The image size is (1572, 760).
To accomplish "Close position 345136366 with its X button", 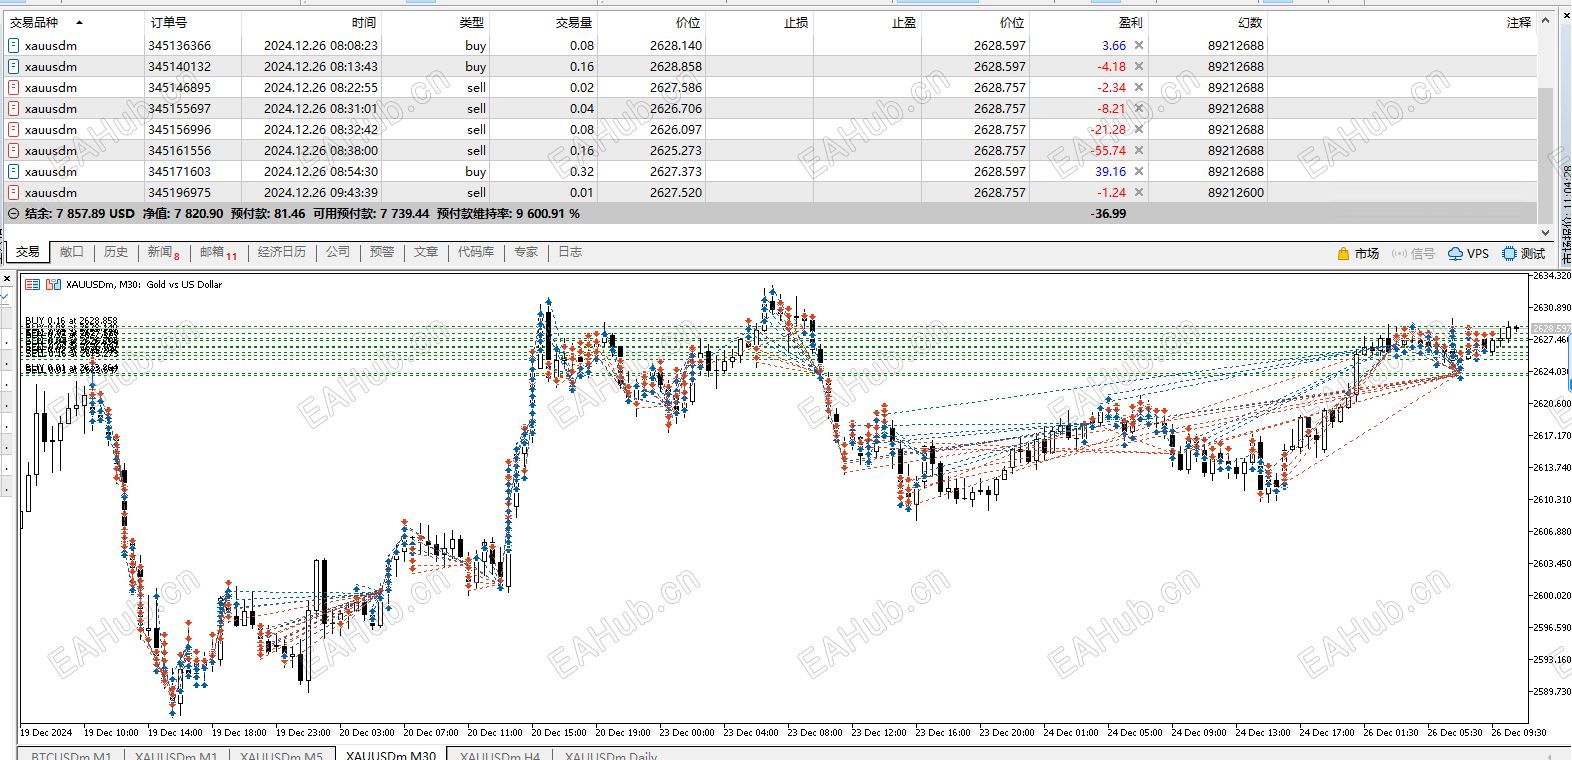I will 1139,45.
